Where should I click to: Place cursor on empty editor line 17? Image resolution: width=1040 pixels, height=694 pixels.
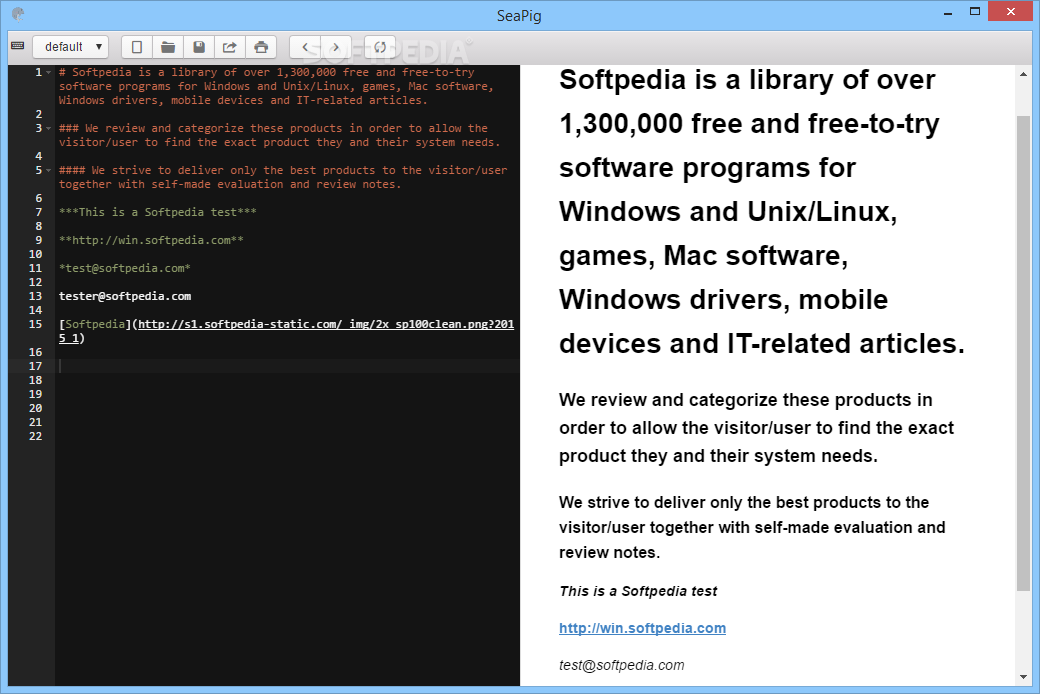(287, 366)
